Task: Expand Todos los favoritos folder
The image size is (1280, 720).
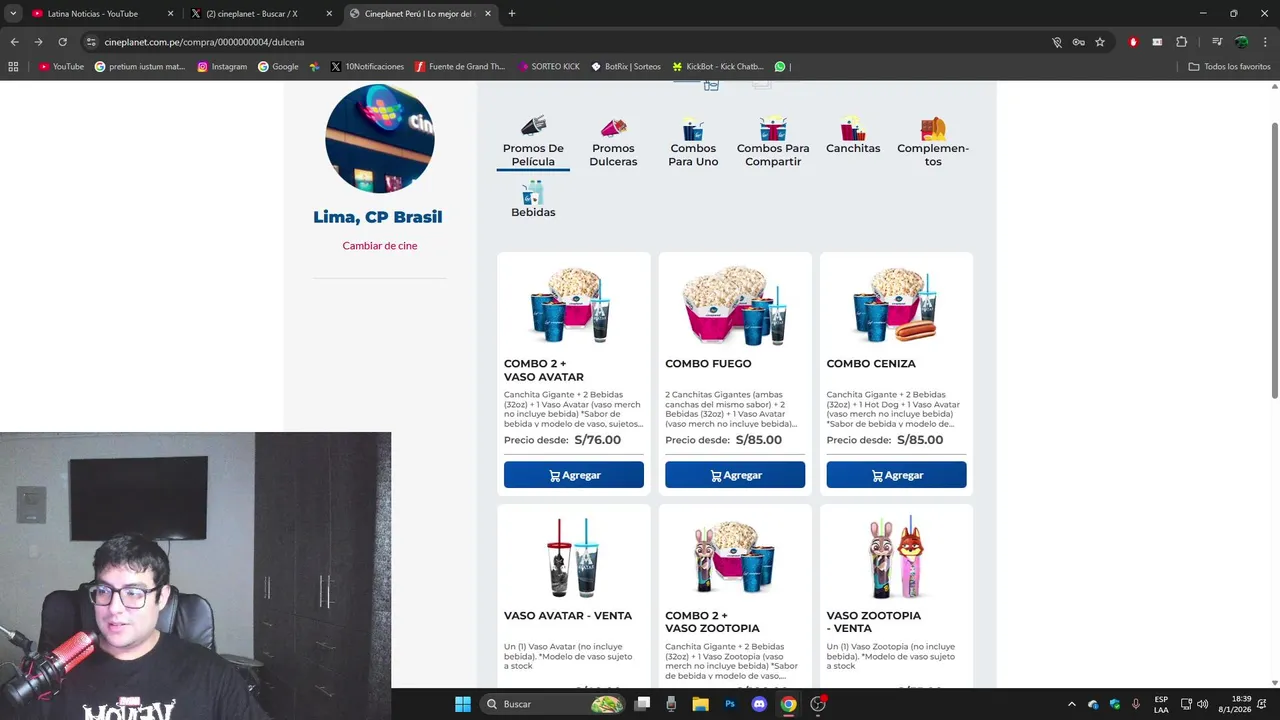Action: (x=1229, y=67)
